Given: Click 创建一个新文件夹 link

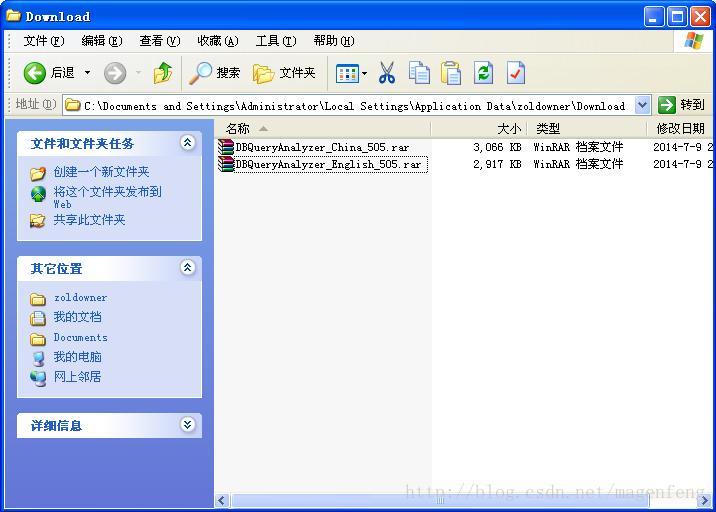Looking at the screenshot, I should pos(101,172).
